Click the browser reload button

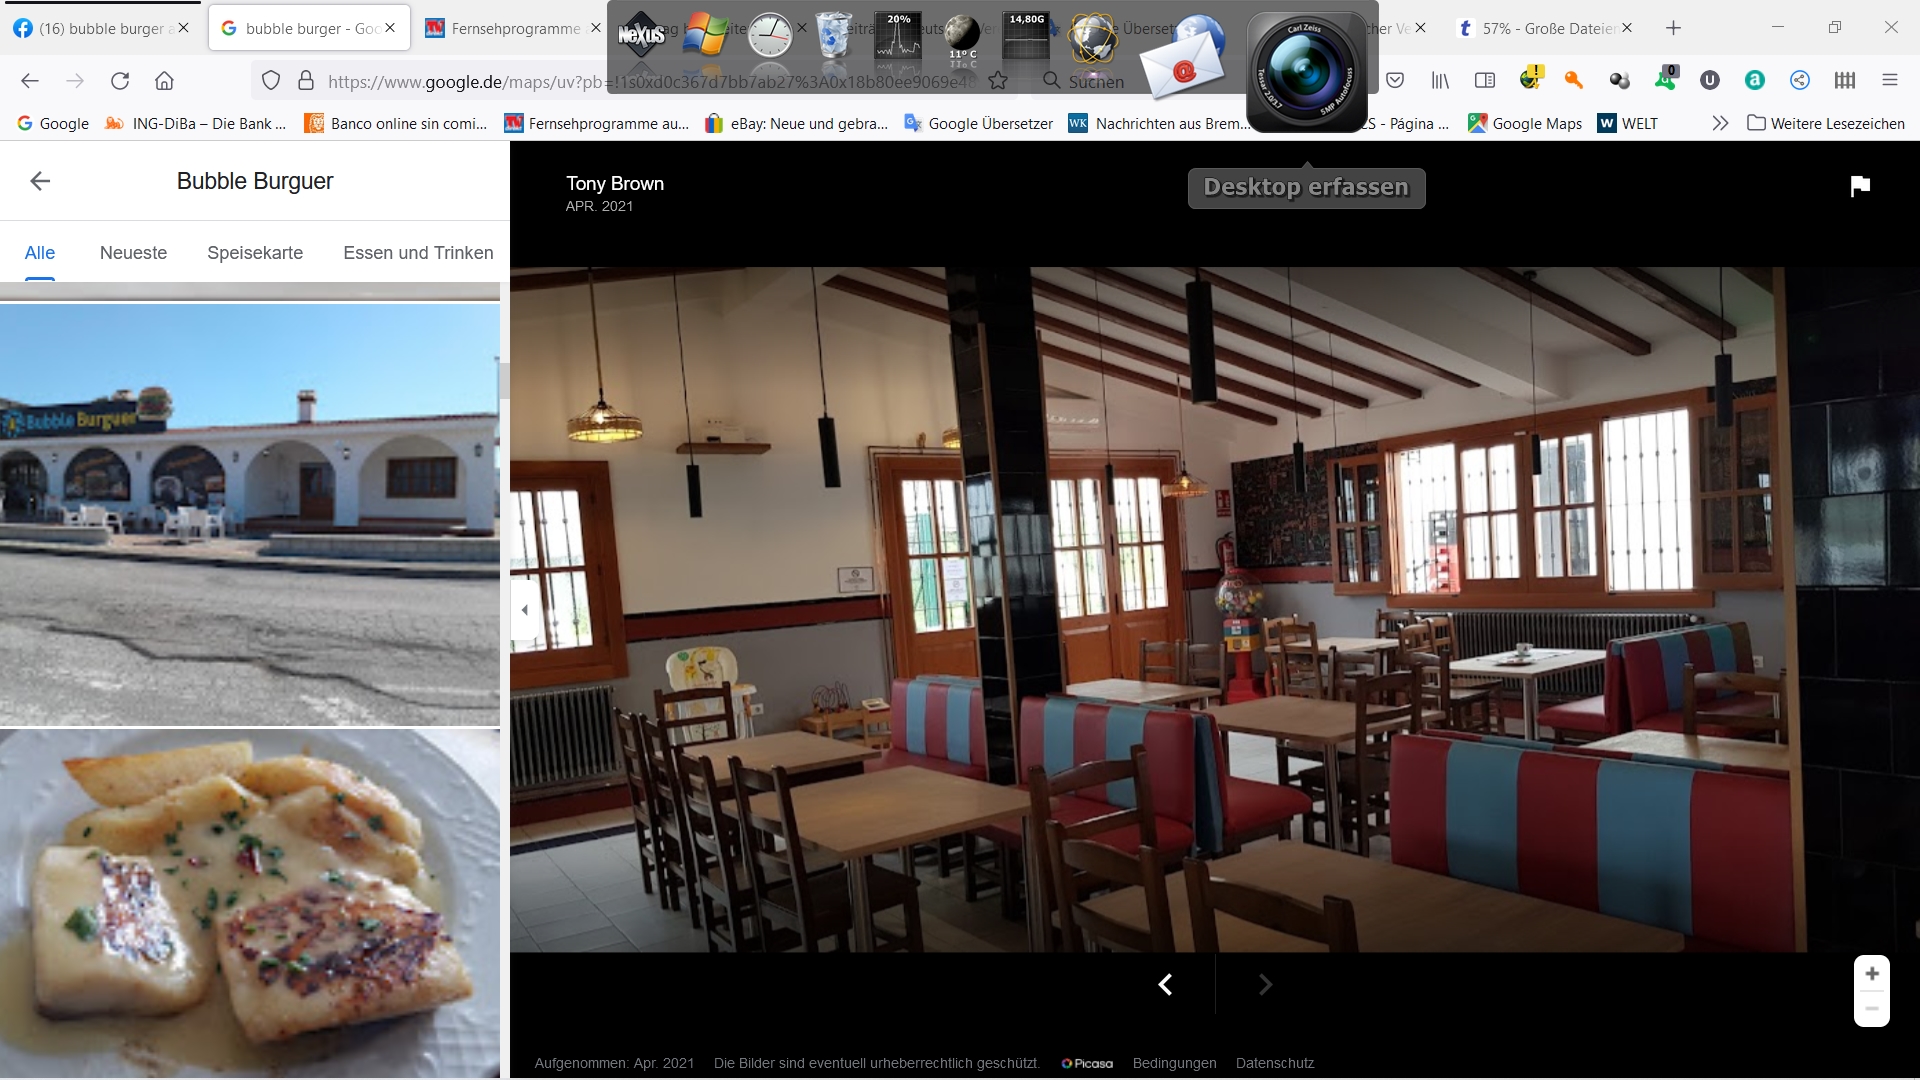(x=120, y=81)
